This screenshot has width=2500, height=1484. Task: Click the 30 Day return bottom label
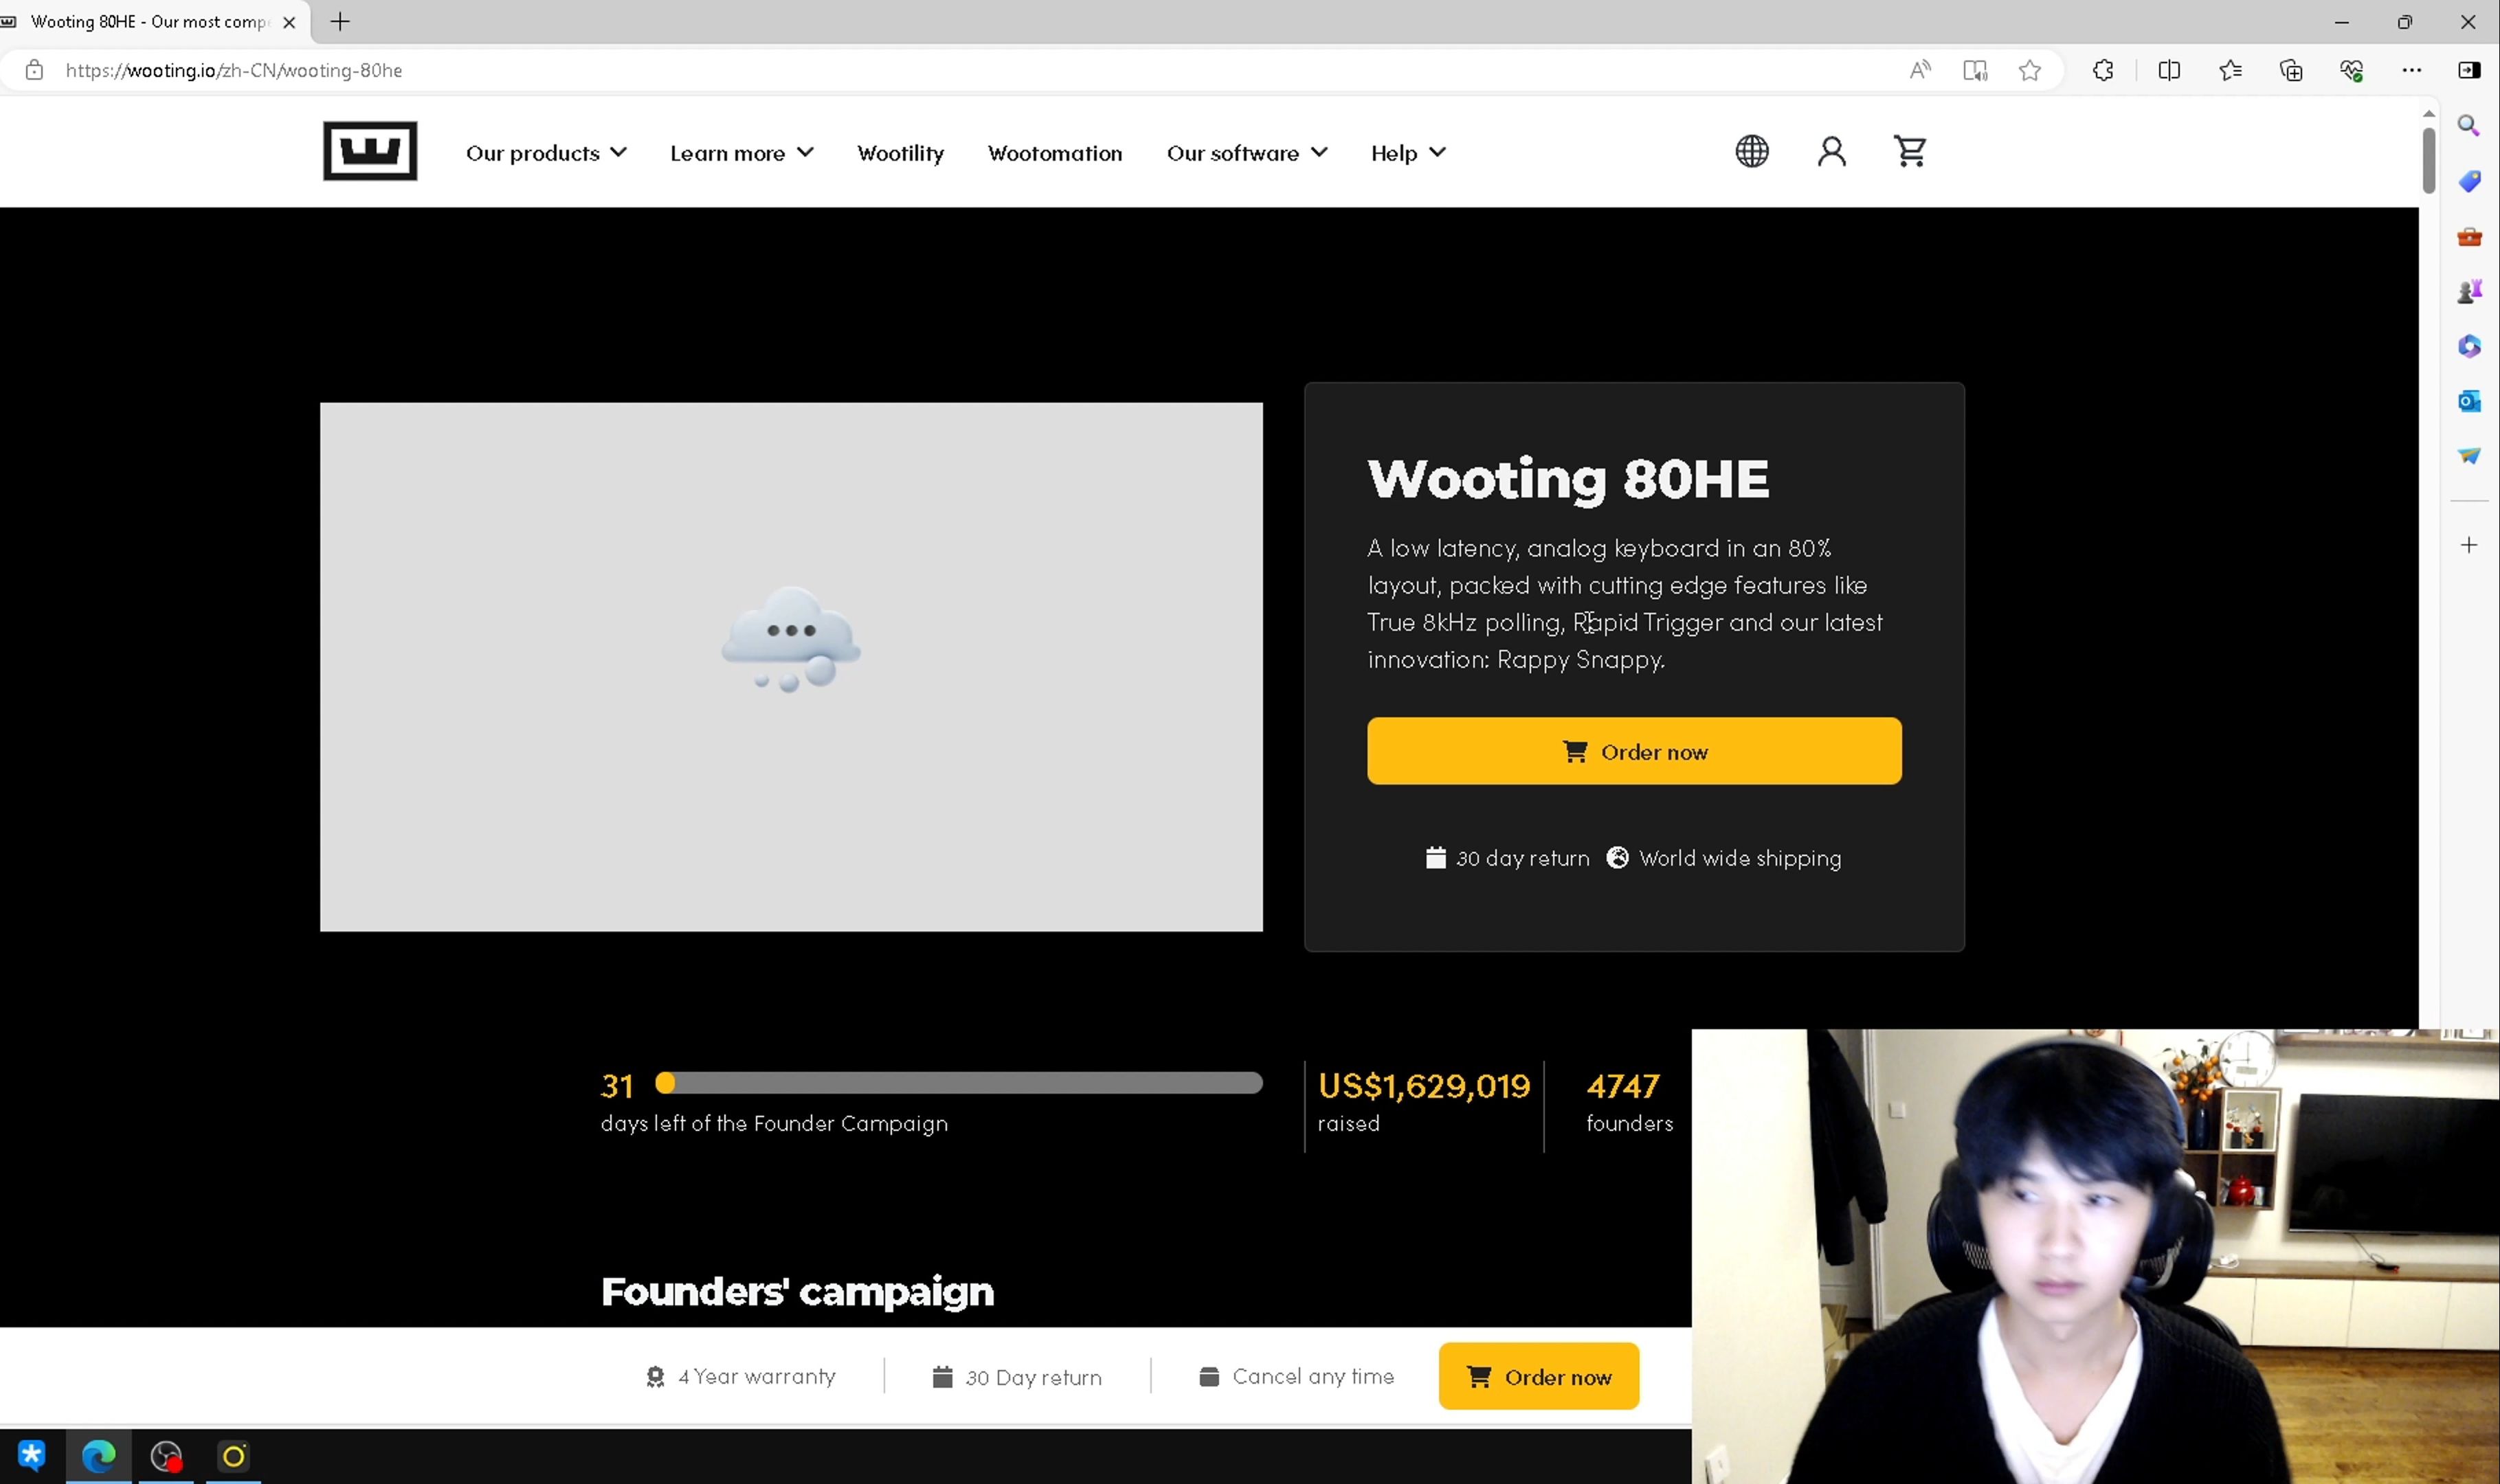1033,1377
